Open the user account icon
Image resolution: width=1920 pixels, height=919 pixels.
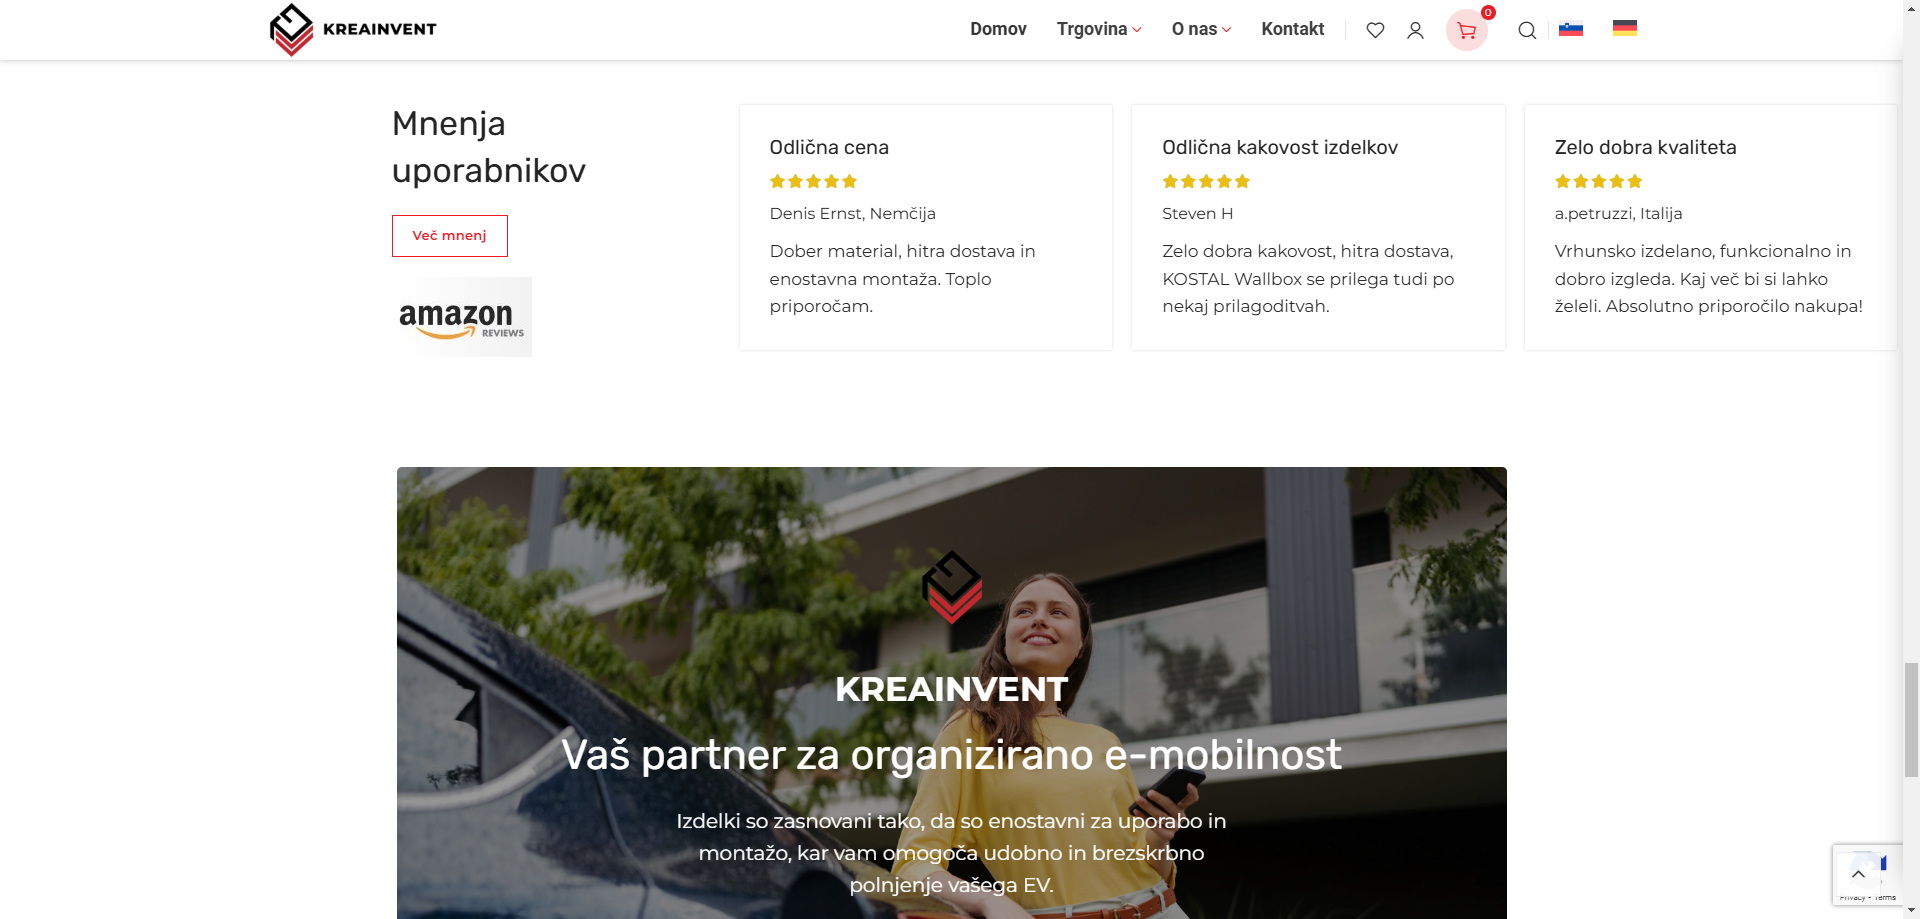point(1415,30)
